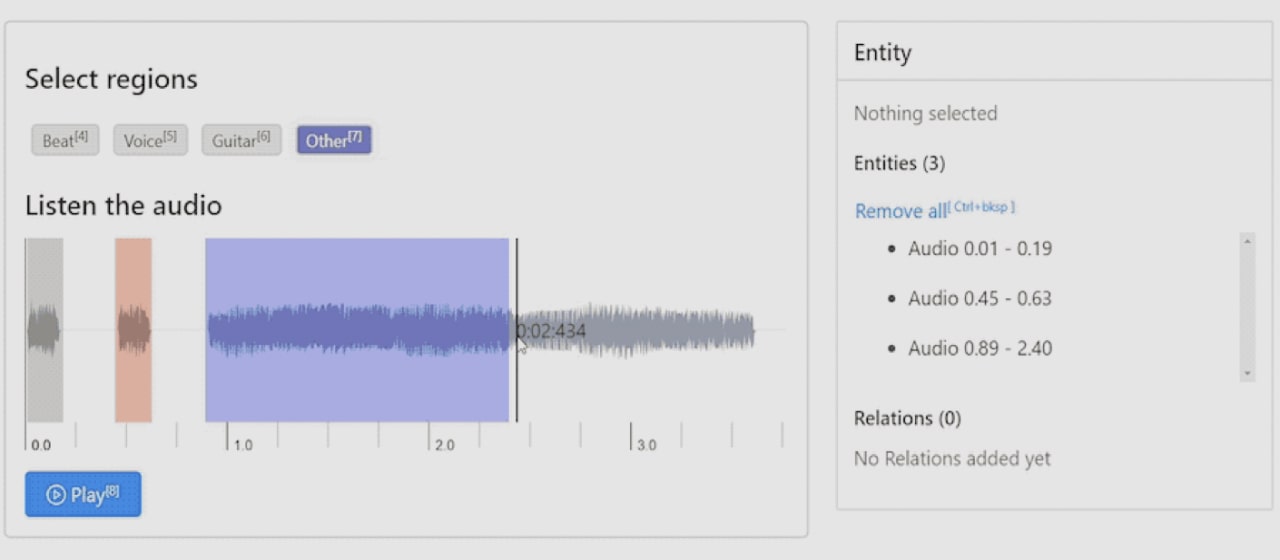Pick entity Audio 0.89 - 2.40

[x=979, y=348]
